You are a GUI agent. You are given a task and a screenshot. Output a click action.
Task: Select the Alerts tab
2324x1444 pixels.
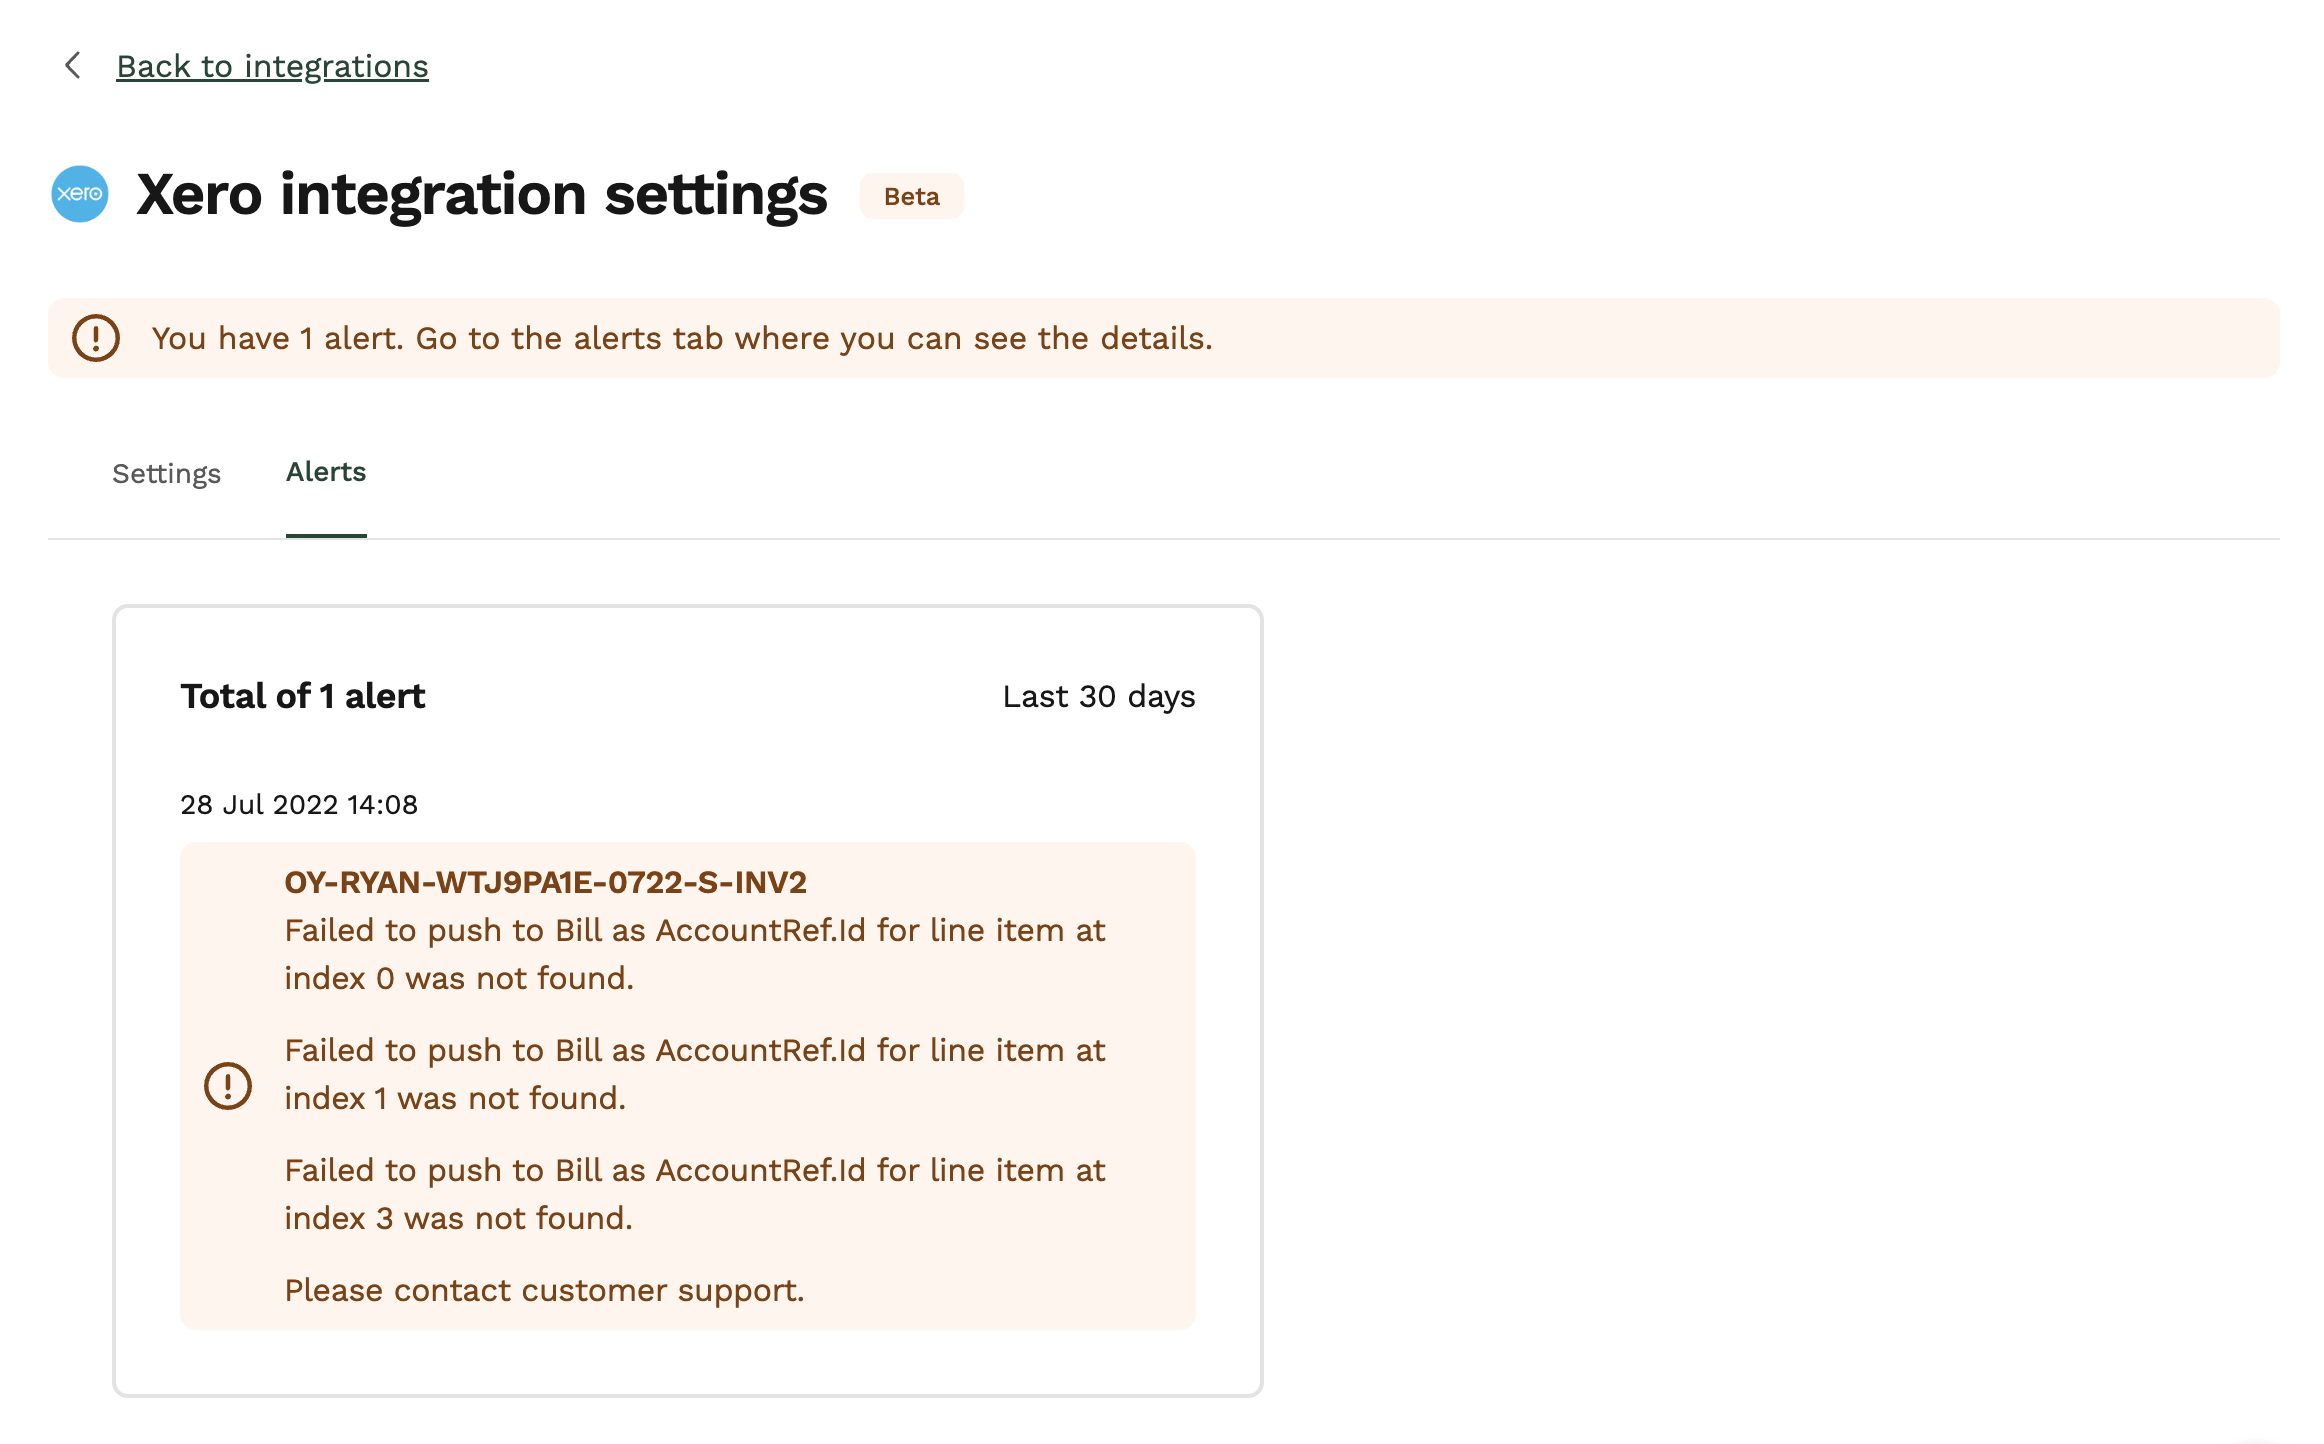pos(326,472)
